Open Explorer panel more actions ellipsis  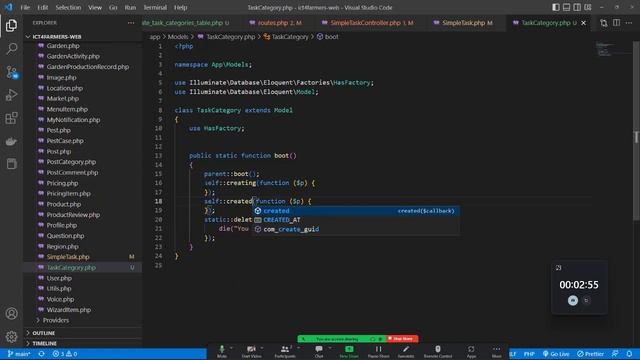(x=131, y=23)
